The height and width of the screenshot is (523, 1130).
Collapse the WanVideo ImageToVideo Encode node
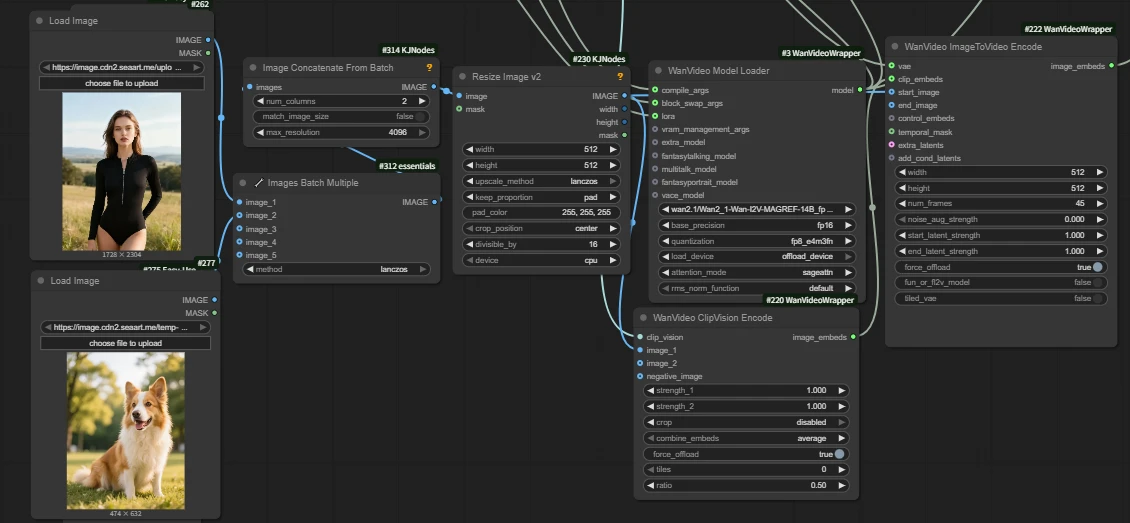893,47
